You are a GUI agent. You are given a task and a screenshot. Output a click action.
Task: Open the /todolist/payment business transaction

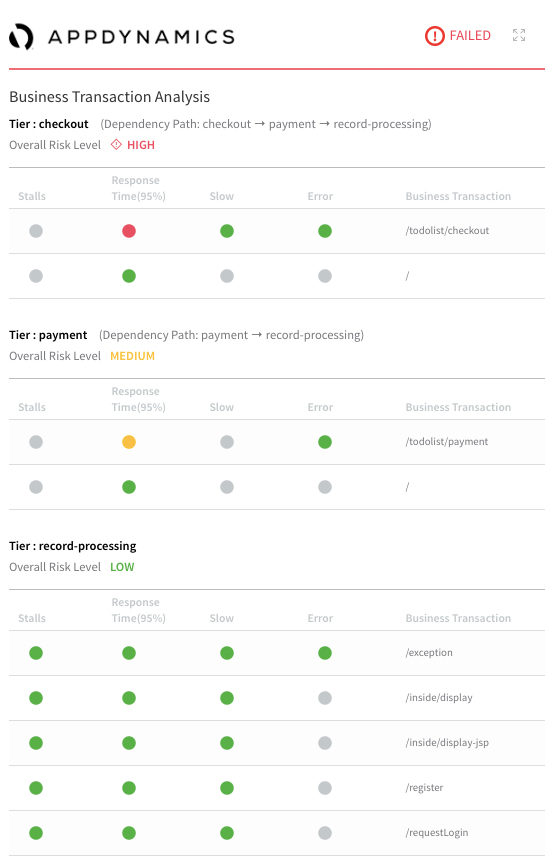[446, 442]
